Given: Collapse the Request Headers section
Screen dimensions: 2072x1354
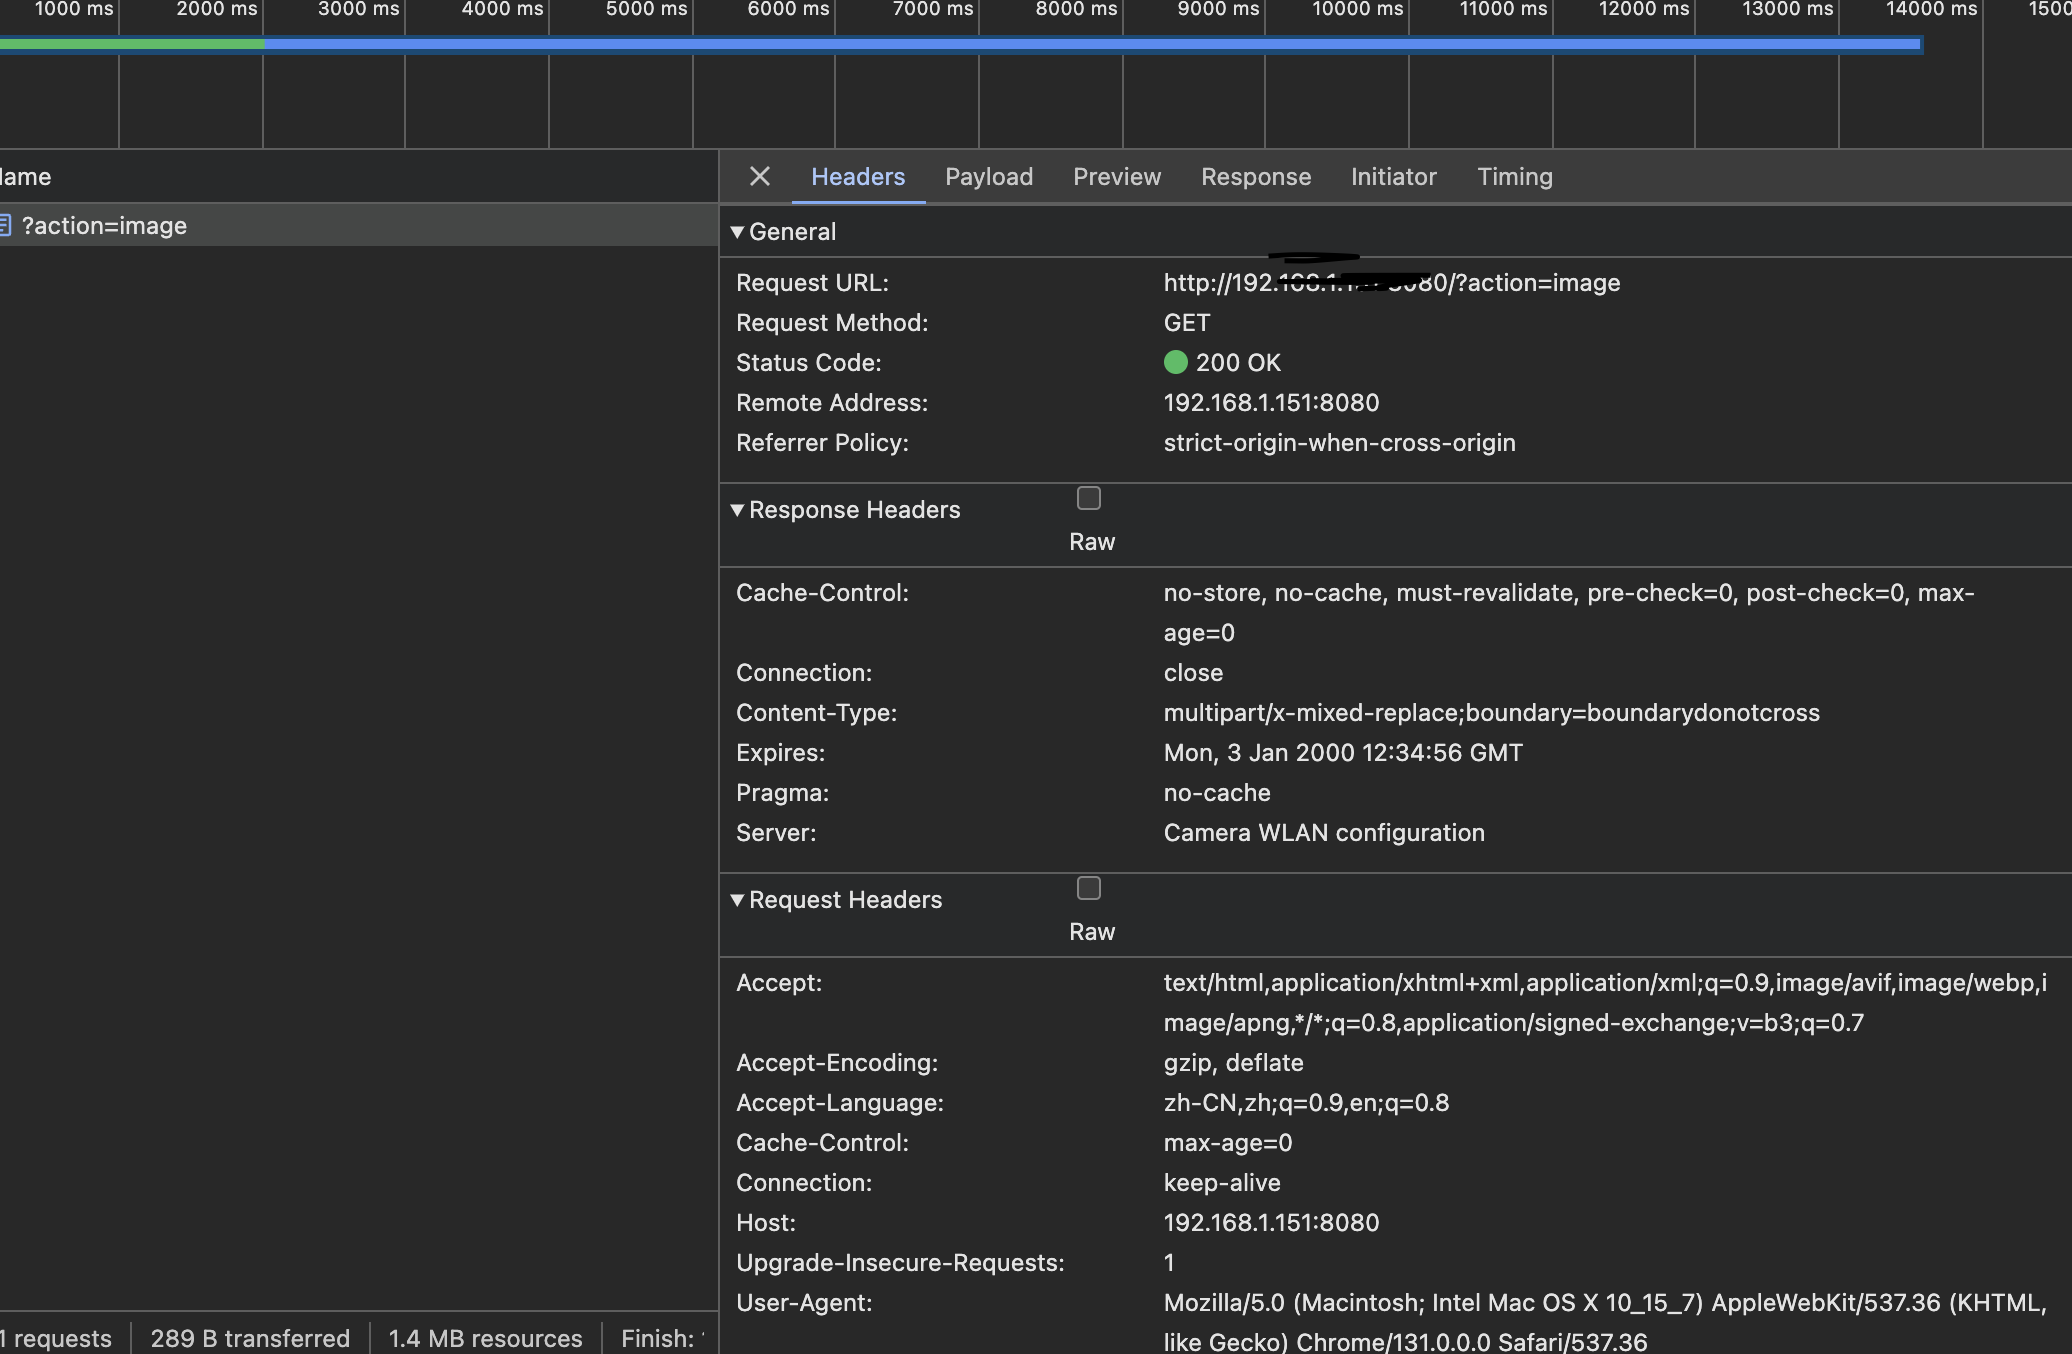Looking at the screenshot, I should click(737, 900).
